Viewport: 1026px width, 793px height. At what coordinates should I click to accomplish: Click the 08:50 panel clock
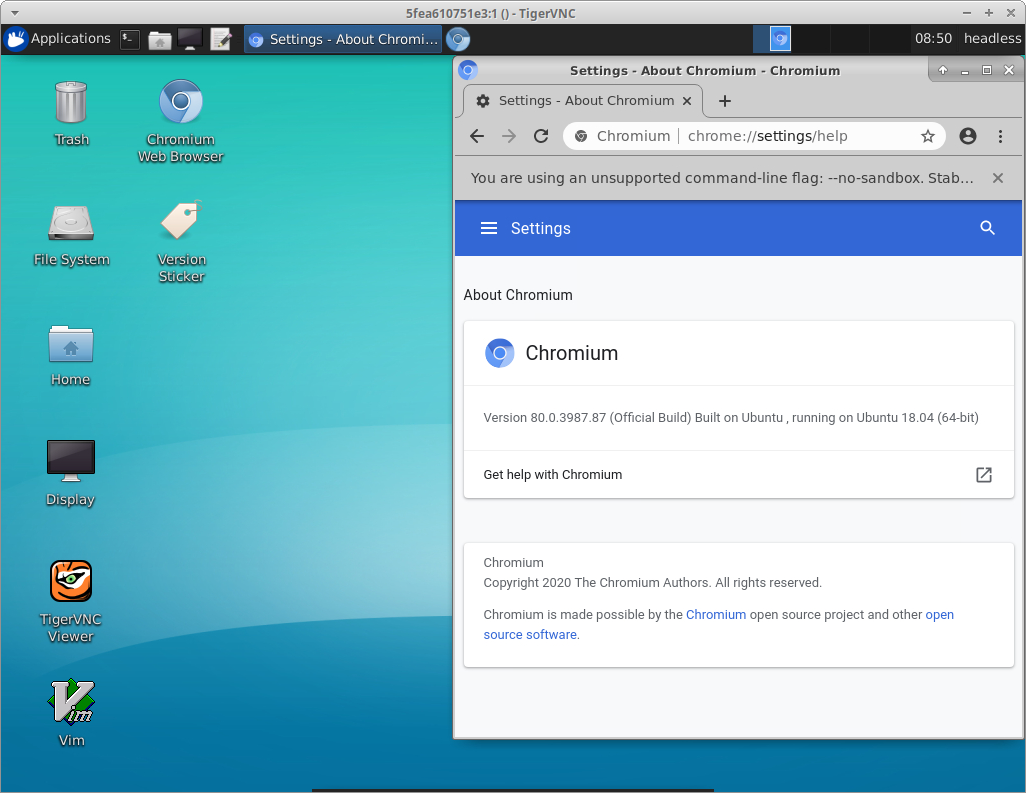[933, 39]
